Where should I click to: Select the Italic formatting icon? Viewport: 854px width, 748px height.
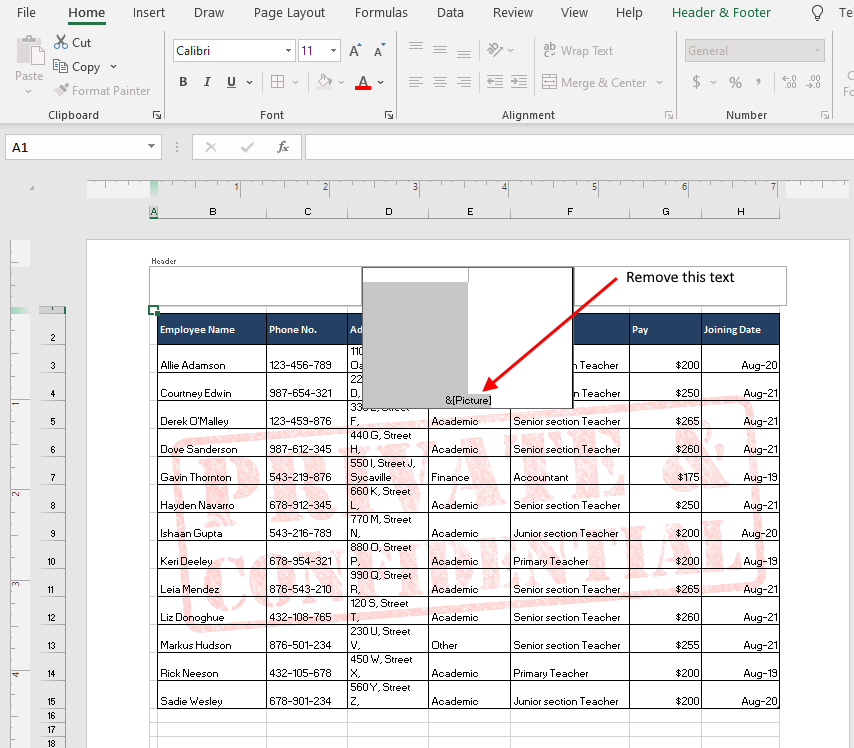click(x=207, y=82)
